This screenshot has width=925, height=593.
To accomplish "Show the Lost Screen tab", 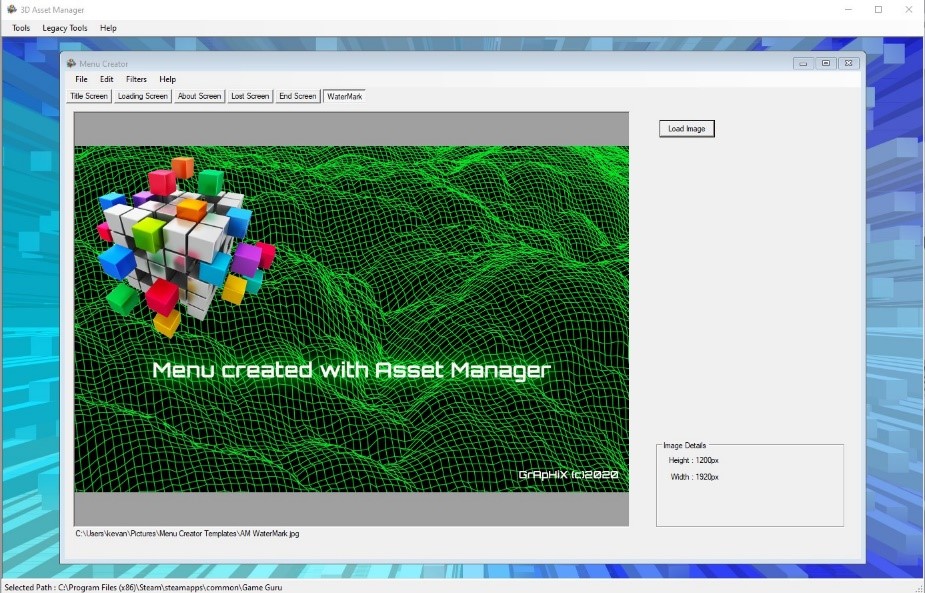I will 250,96.
